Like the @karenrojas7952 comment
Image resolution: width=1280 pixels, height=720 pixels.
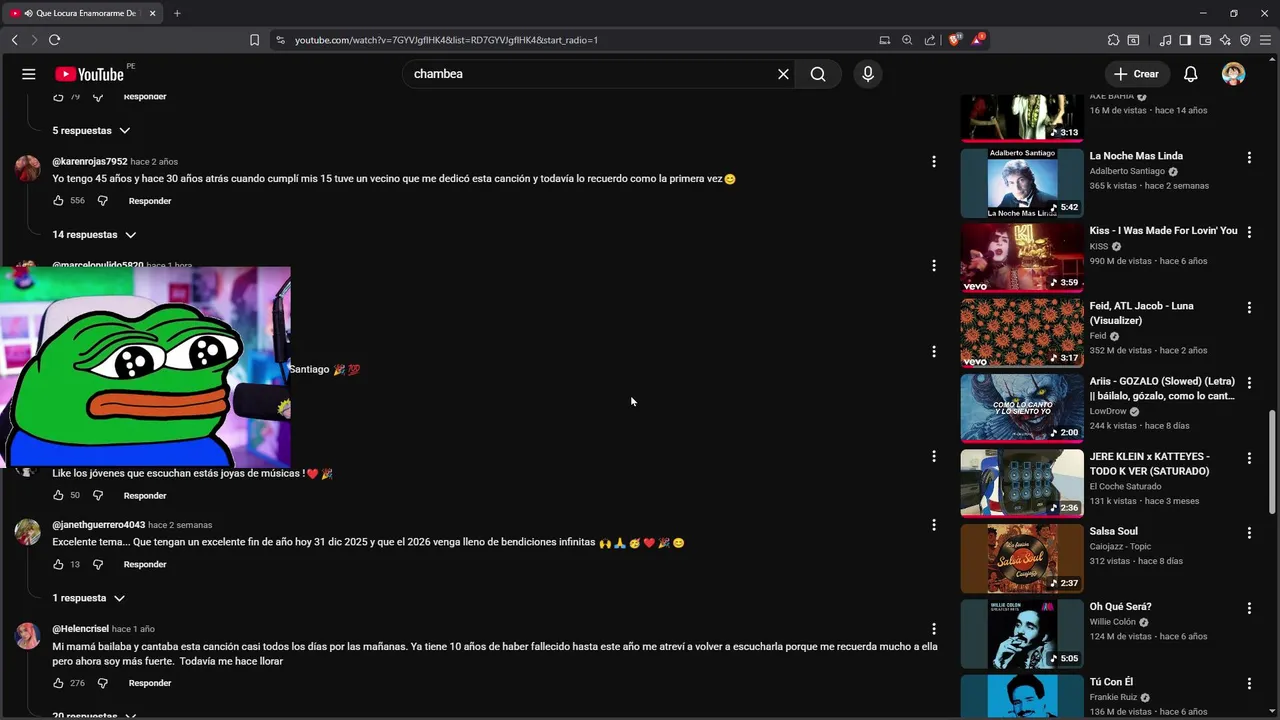58,201
